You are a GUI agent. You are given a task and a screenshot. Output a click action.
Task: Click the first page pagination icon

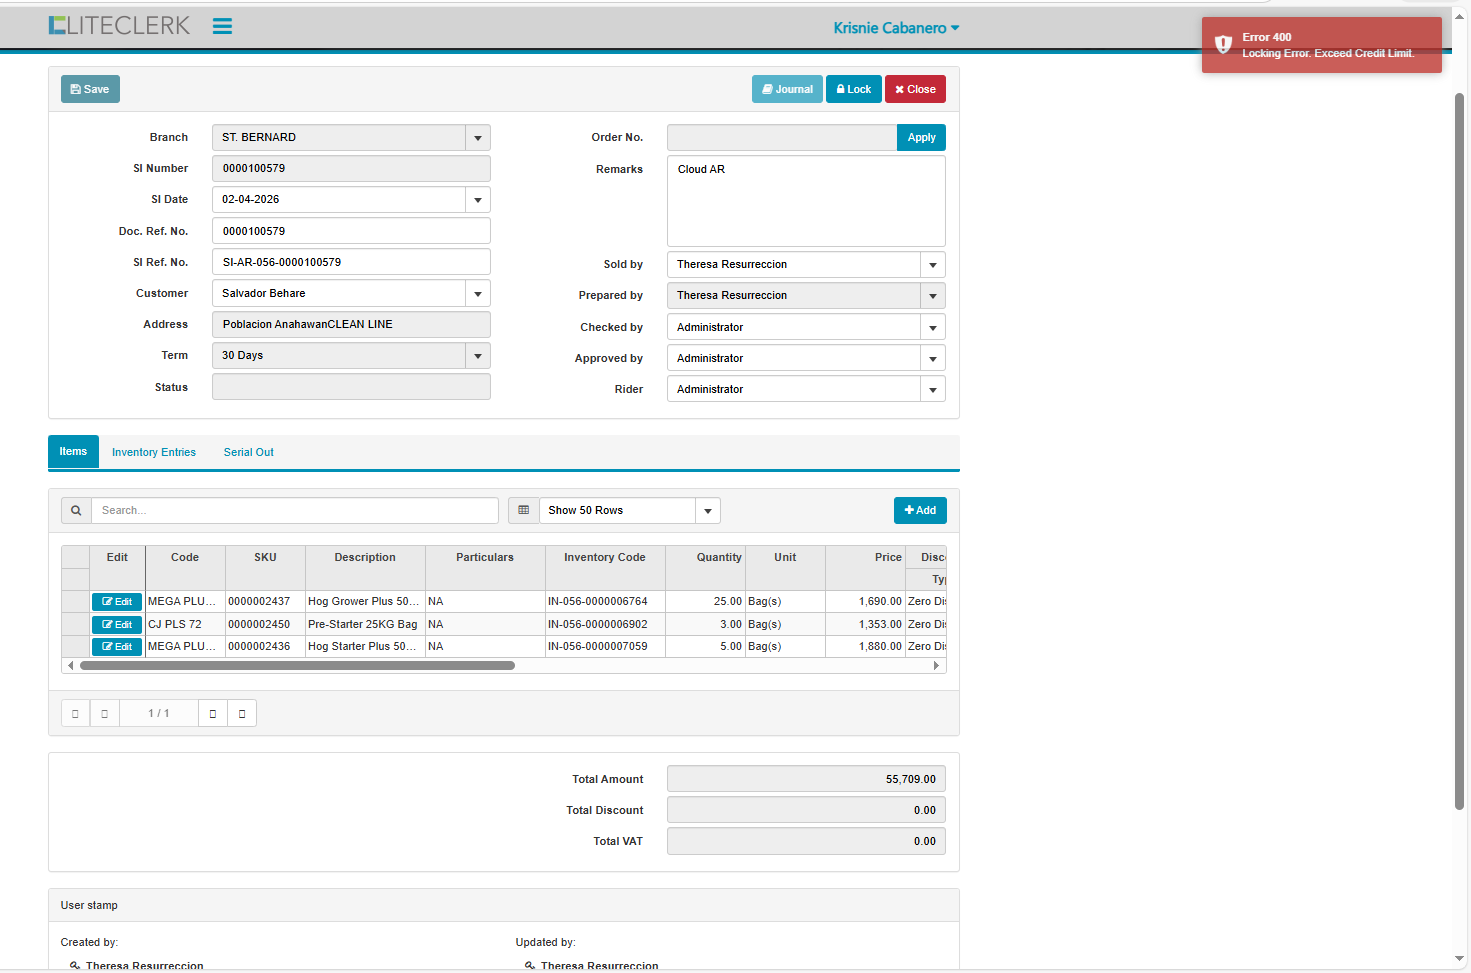[75, 714]
